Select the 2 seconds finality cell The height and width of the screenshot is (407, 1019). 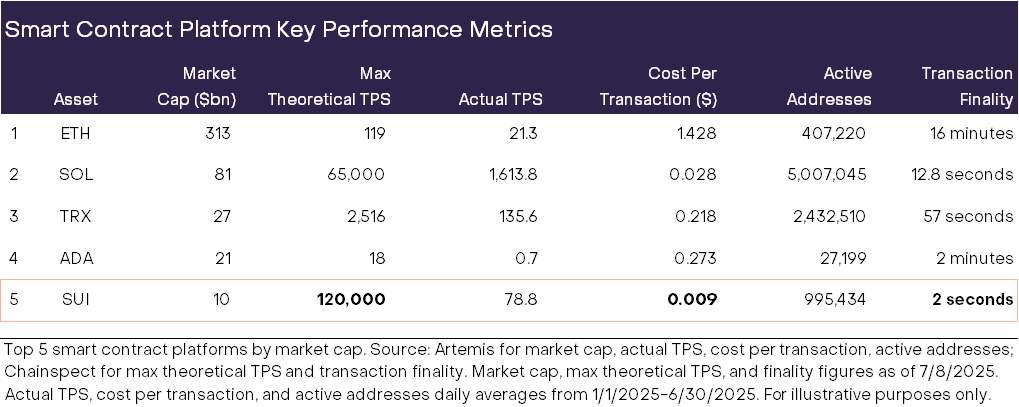point(968,300)
